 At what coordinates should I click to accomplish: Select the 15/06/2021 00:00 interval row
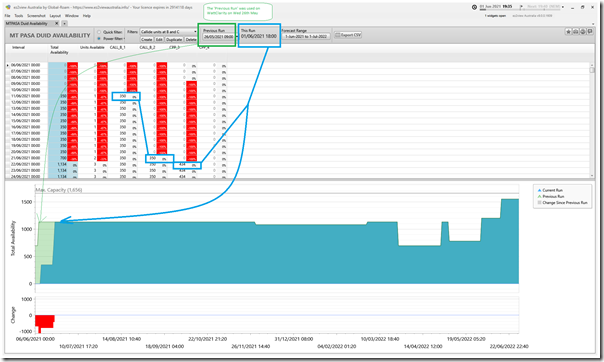(25, 121)
